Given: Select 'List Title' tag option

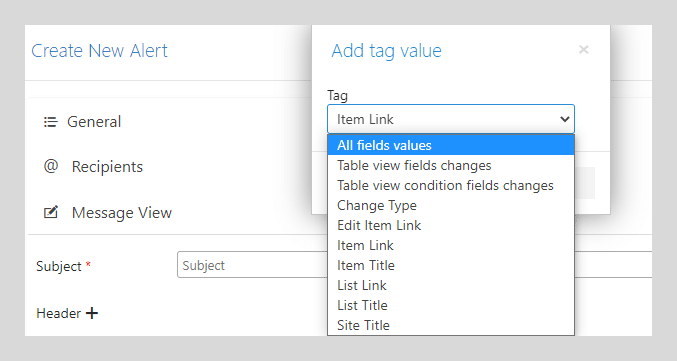Looking at the screenshot, I should point(451,305).
